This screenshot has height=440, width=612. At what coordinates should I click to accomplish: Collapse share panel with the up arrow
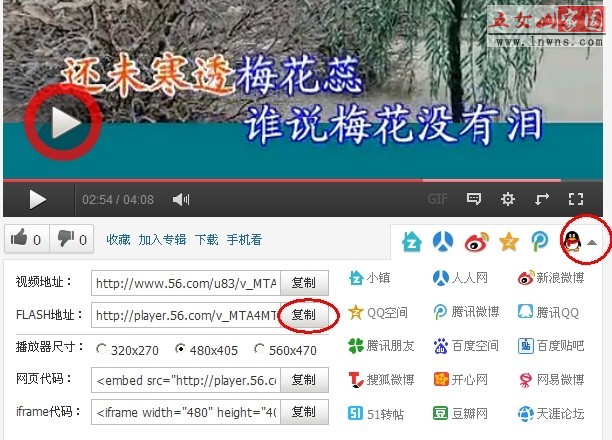592,242
